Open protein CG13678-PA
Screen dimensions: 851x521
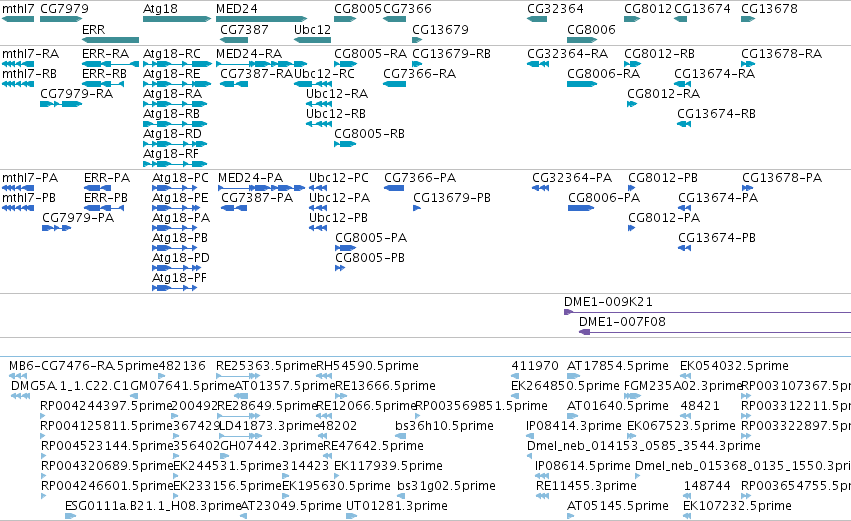pyautogui.click(x=782, y=178)
